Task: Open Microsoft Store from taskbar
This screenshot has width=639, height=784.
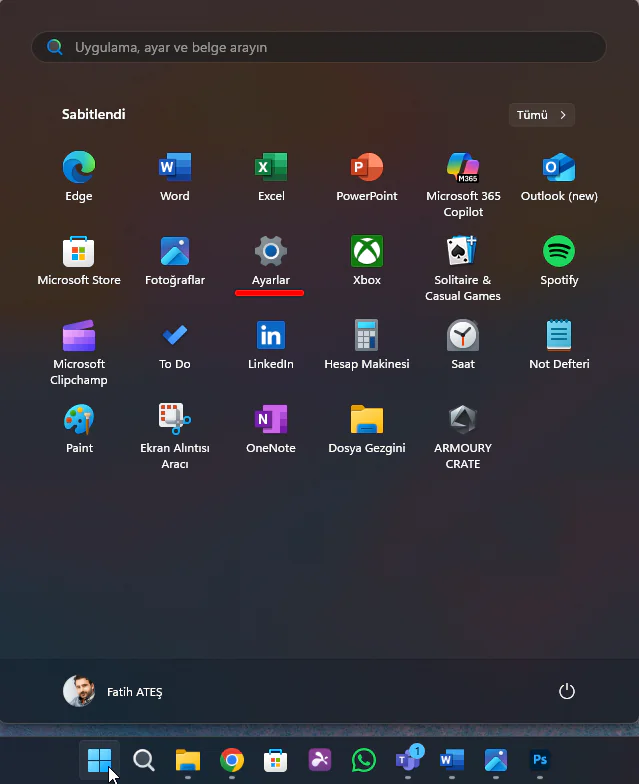Action: coord(276,760)
